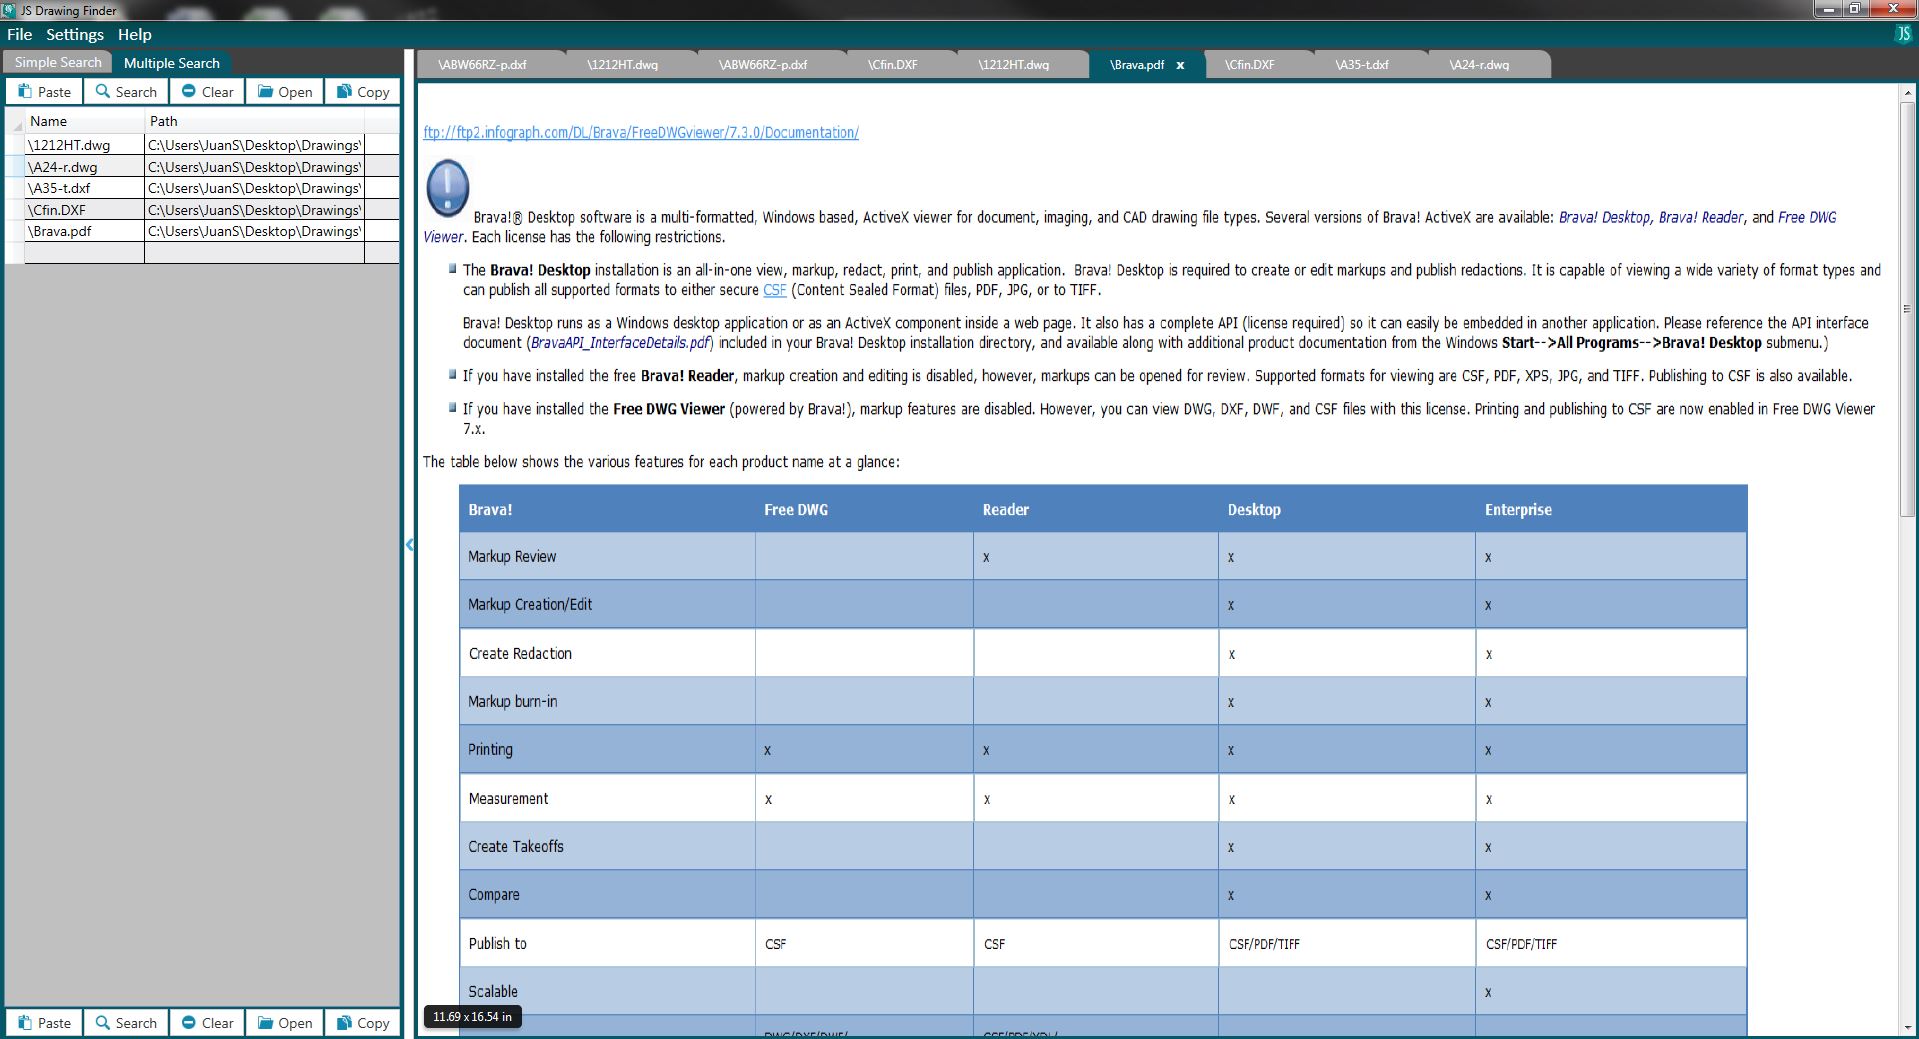Click the CSF hyperlink in the document

point(774,290)
